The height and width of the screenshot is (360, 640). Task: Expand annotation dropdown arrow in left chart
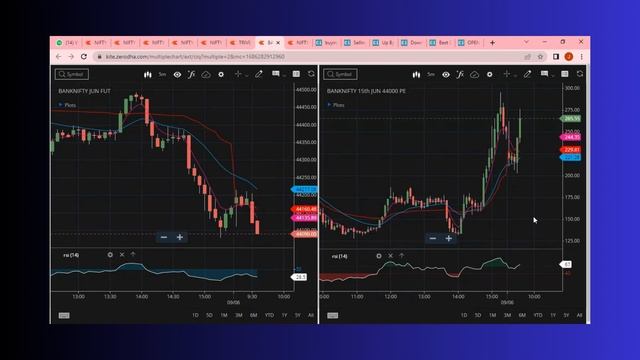coord(284,76)
